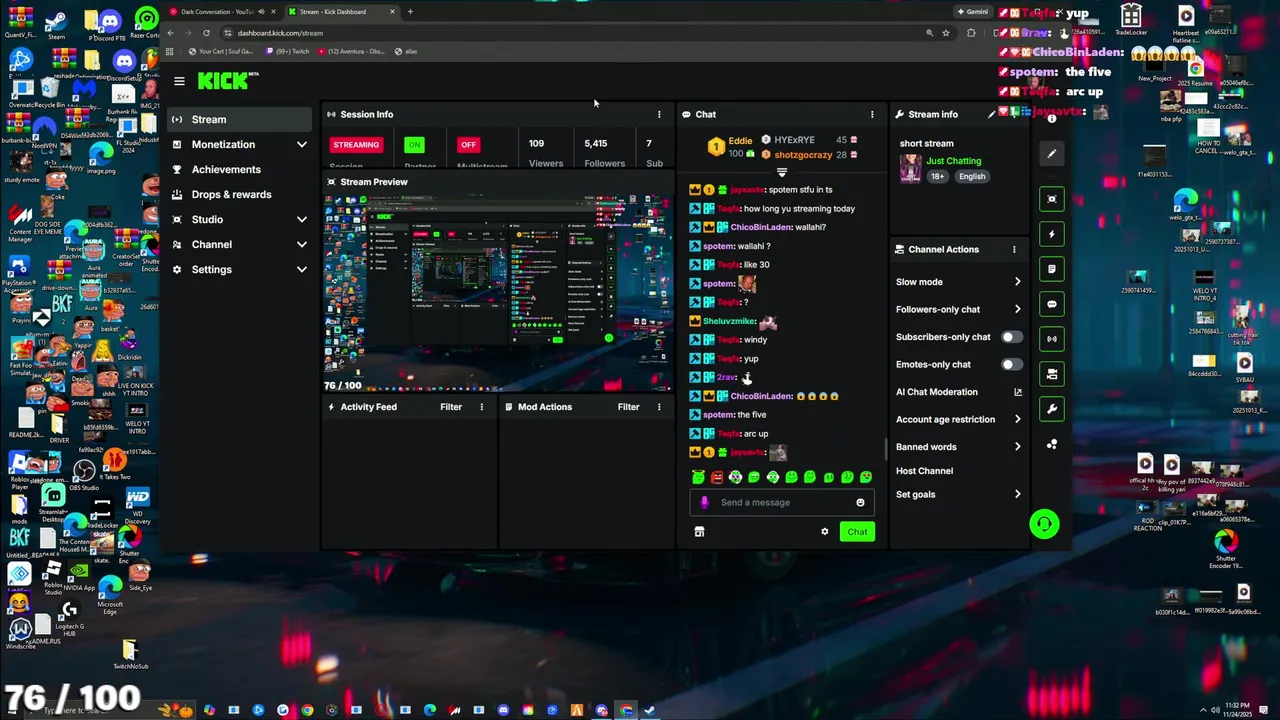Viewport: 1280px width, 720px height.
Task: Click the Stream Preview video thumbnail
Action: pyautogui.click(x=498, y=292)
